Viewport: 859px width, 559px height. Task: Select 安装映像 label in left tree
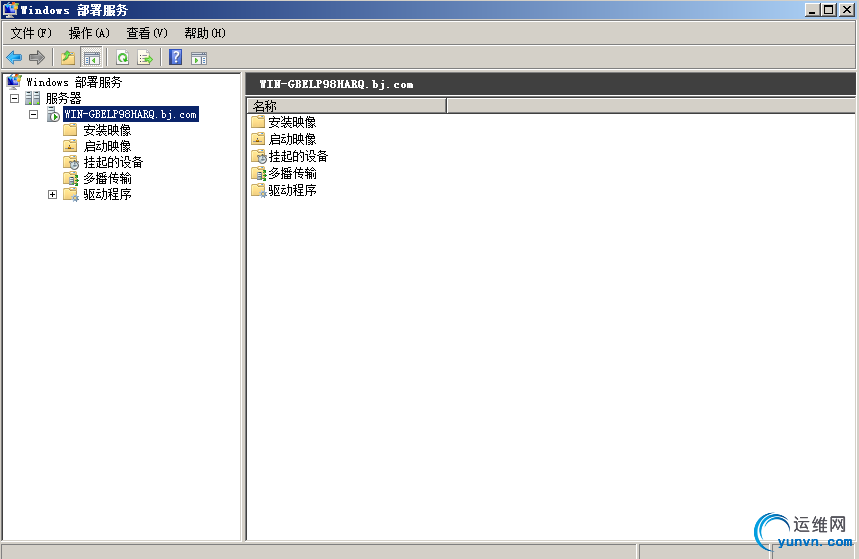point(107,130)
